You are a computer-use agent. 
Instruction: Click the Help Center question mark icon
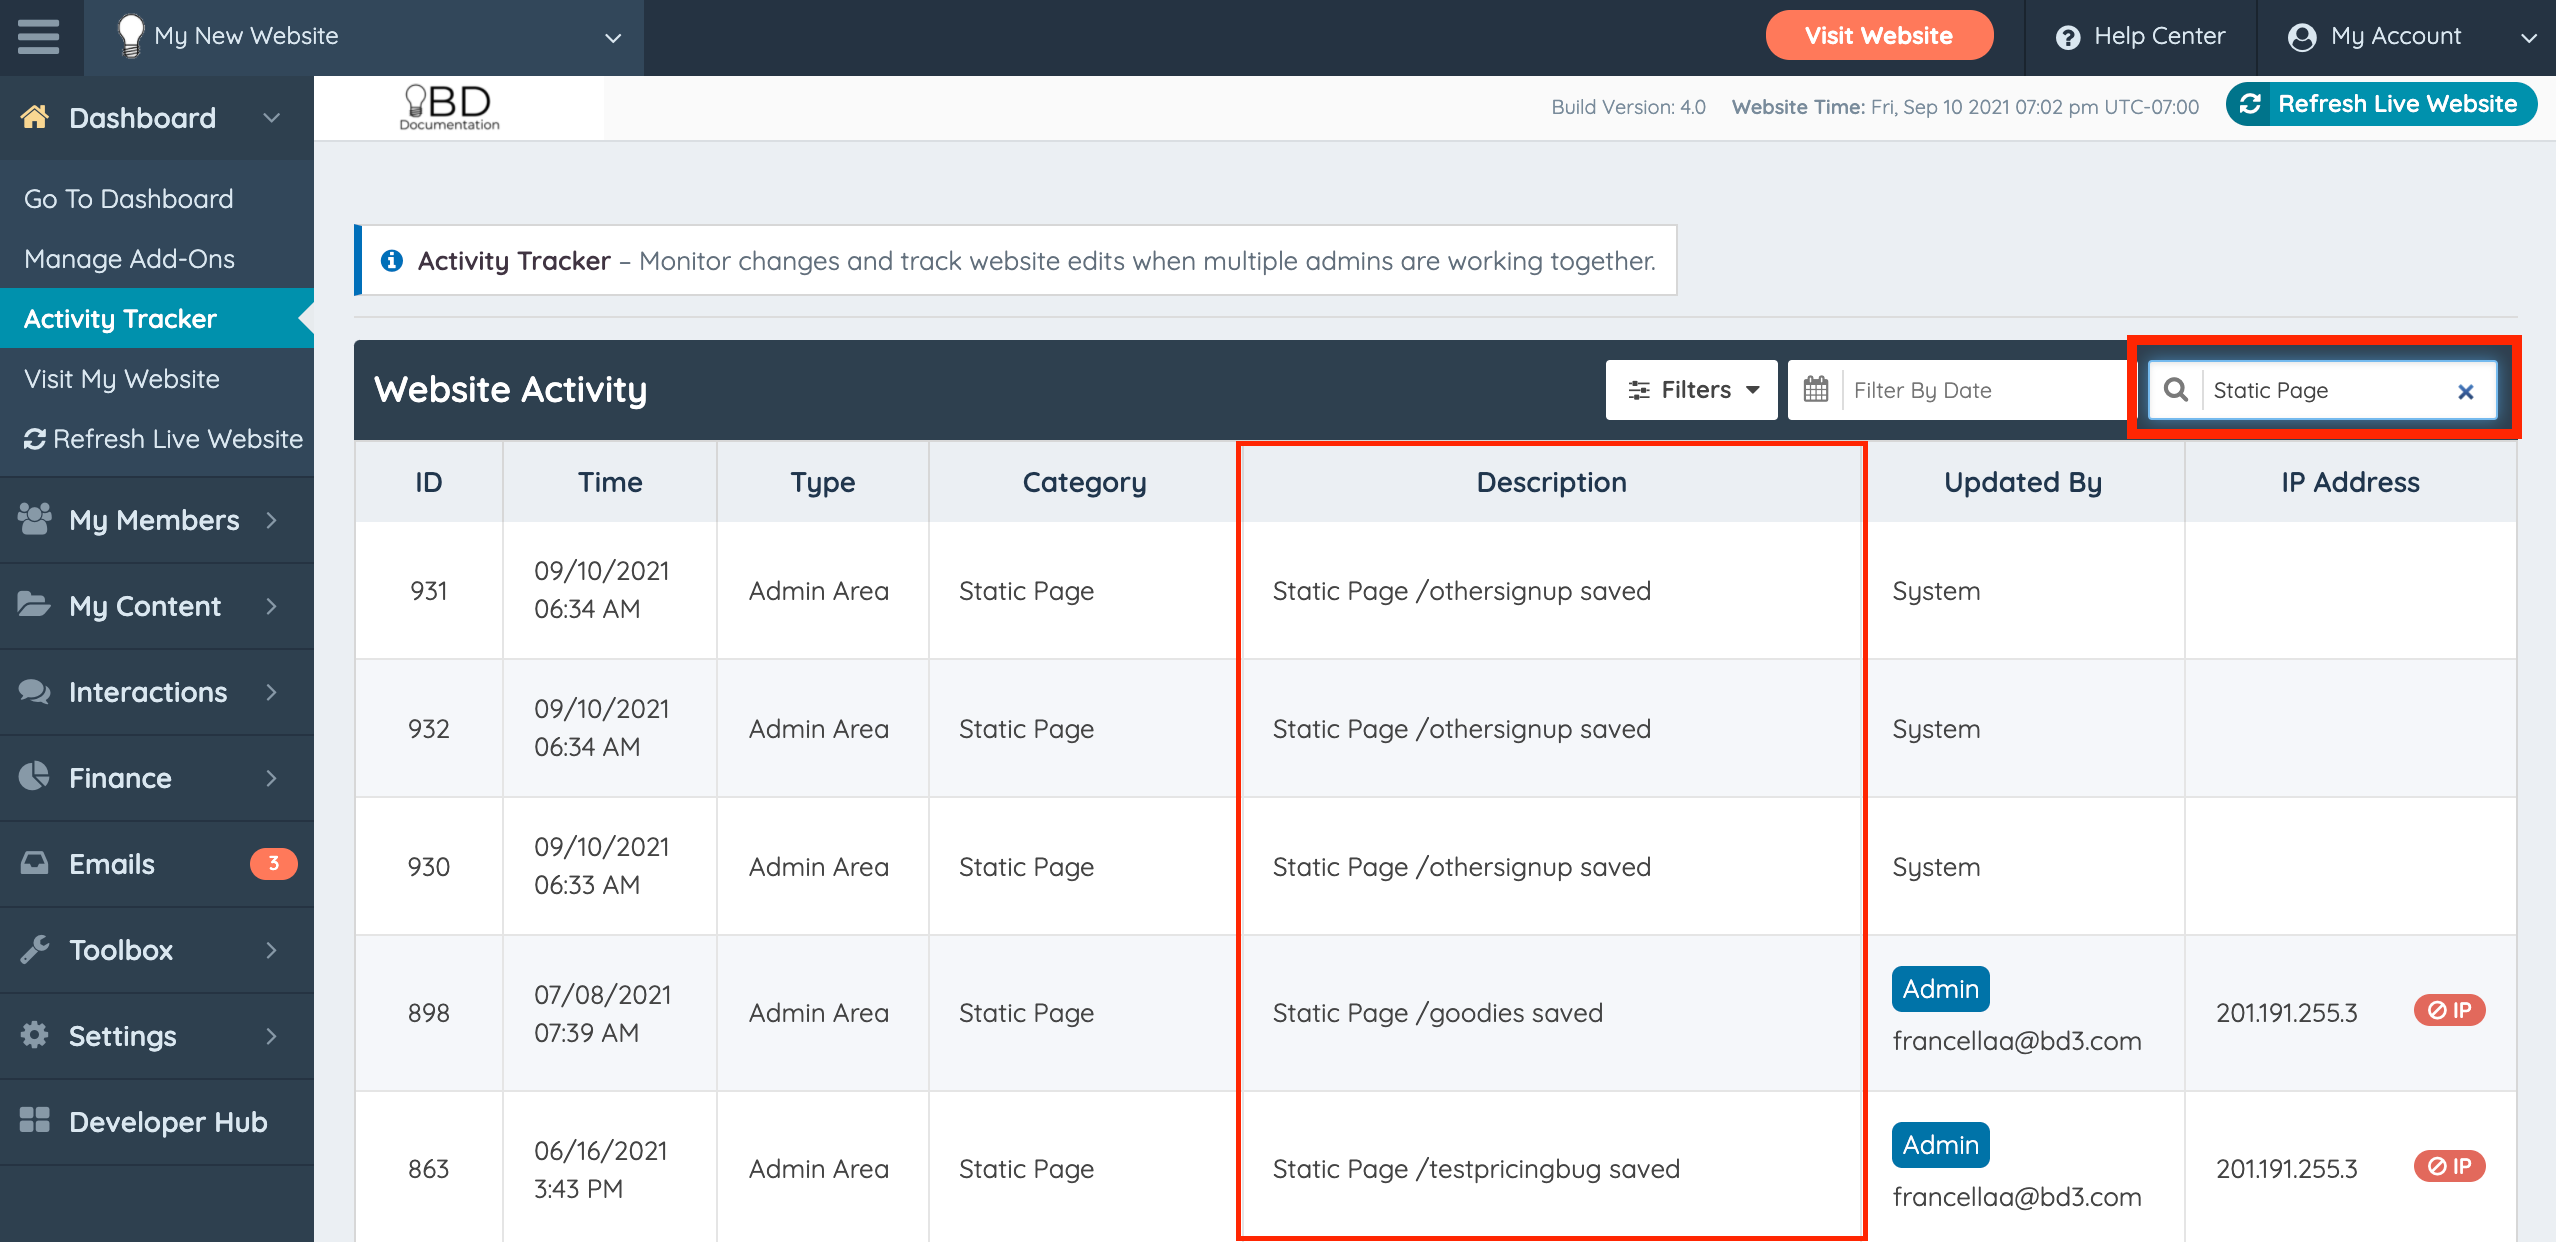[2068, 37]
